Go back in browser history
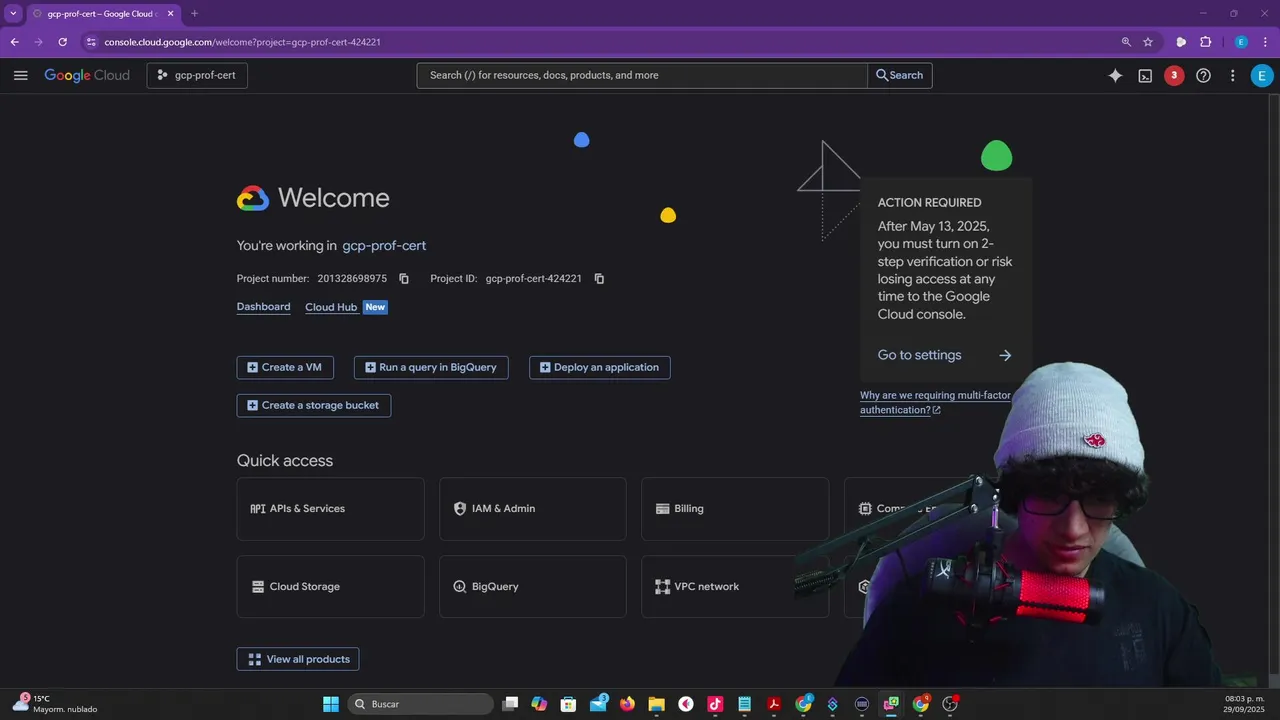The width and height of the screenshot is (1280, 720). click(14, 42)
